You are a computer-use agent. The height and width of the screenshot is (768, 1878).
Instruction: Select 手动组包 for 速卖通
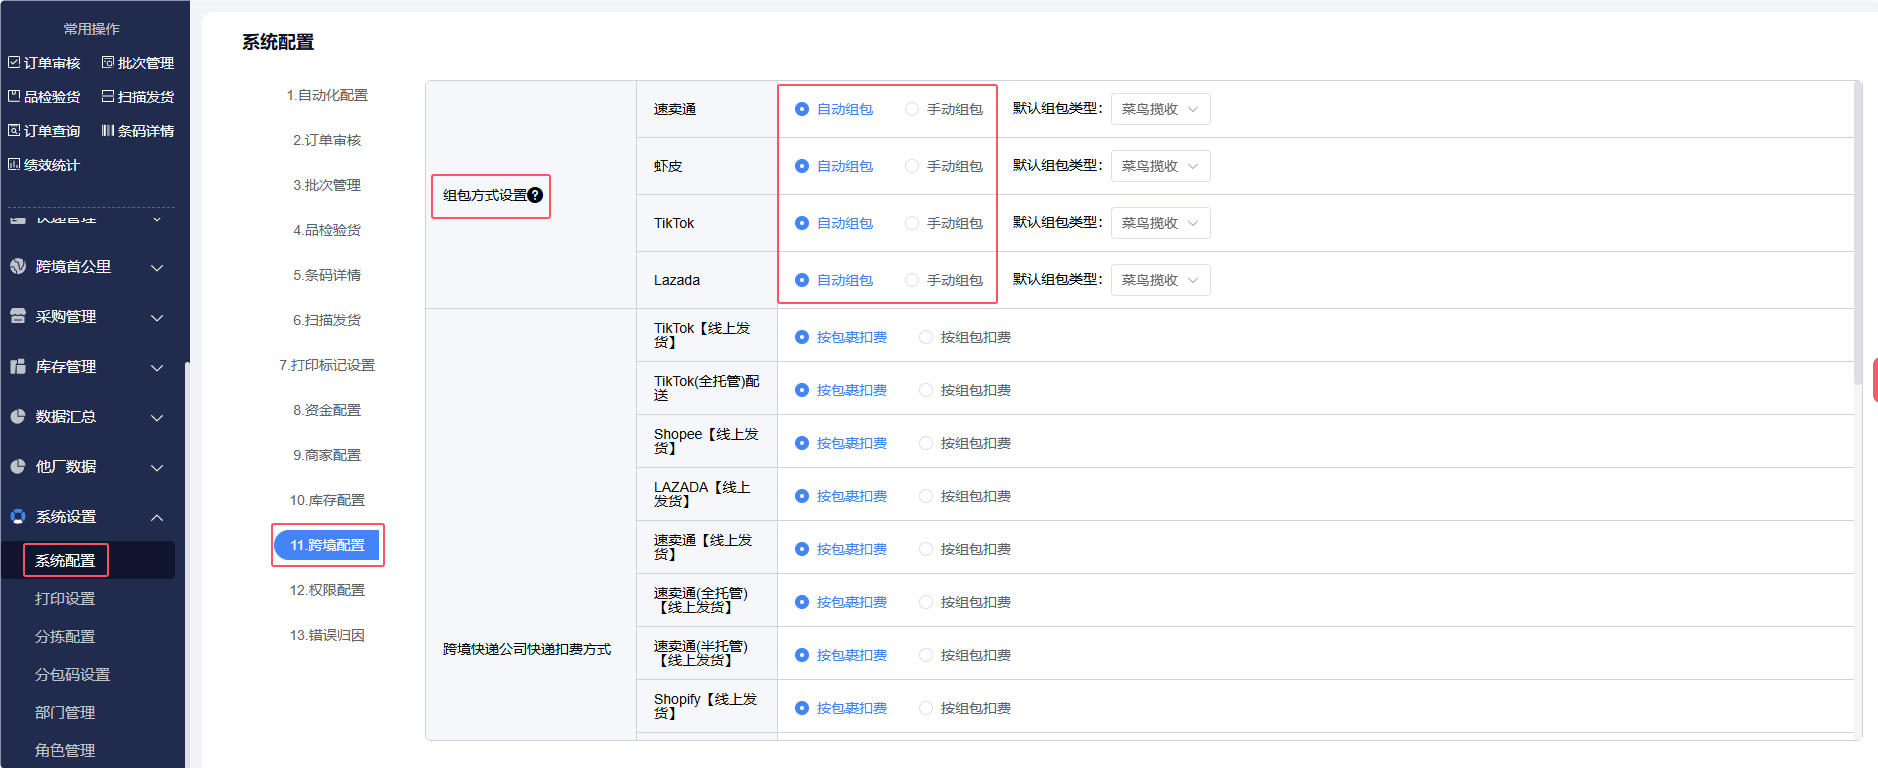pos(912,109)
